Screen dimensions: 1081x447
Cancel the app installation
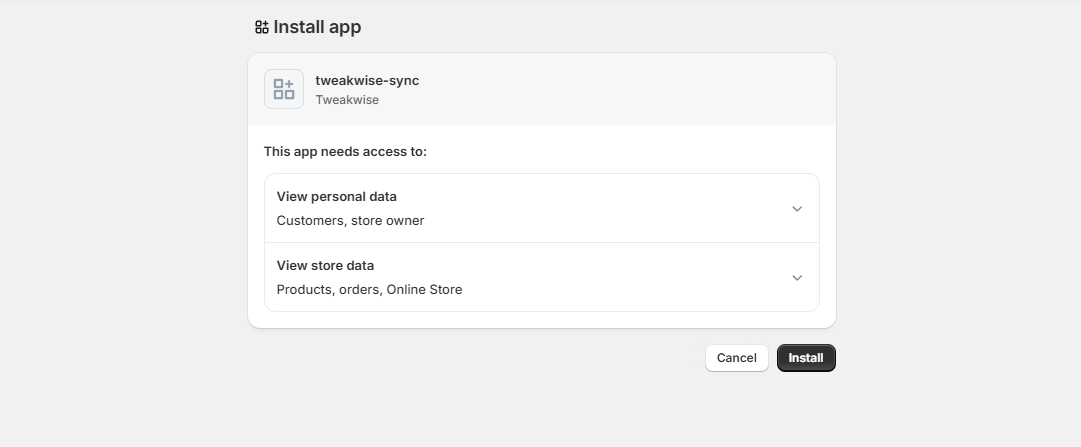736,358
